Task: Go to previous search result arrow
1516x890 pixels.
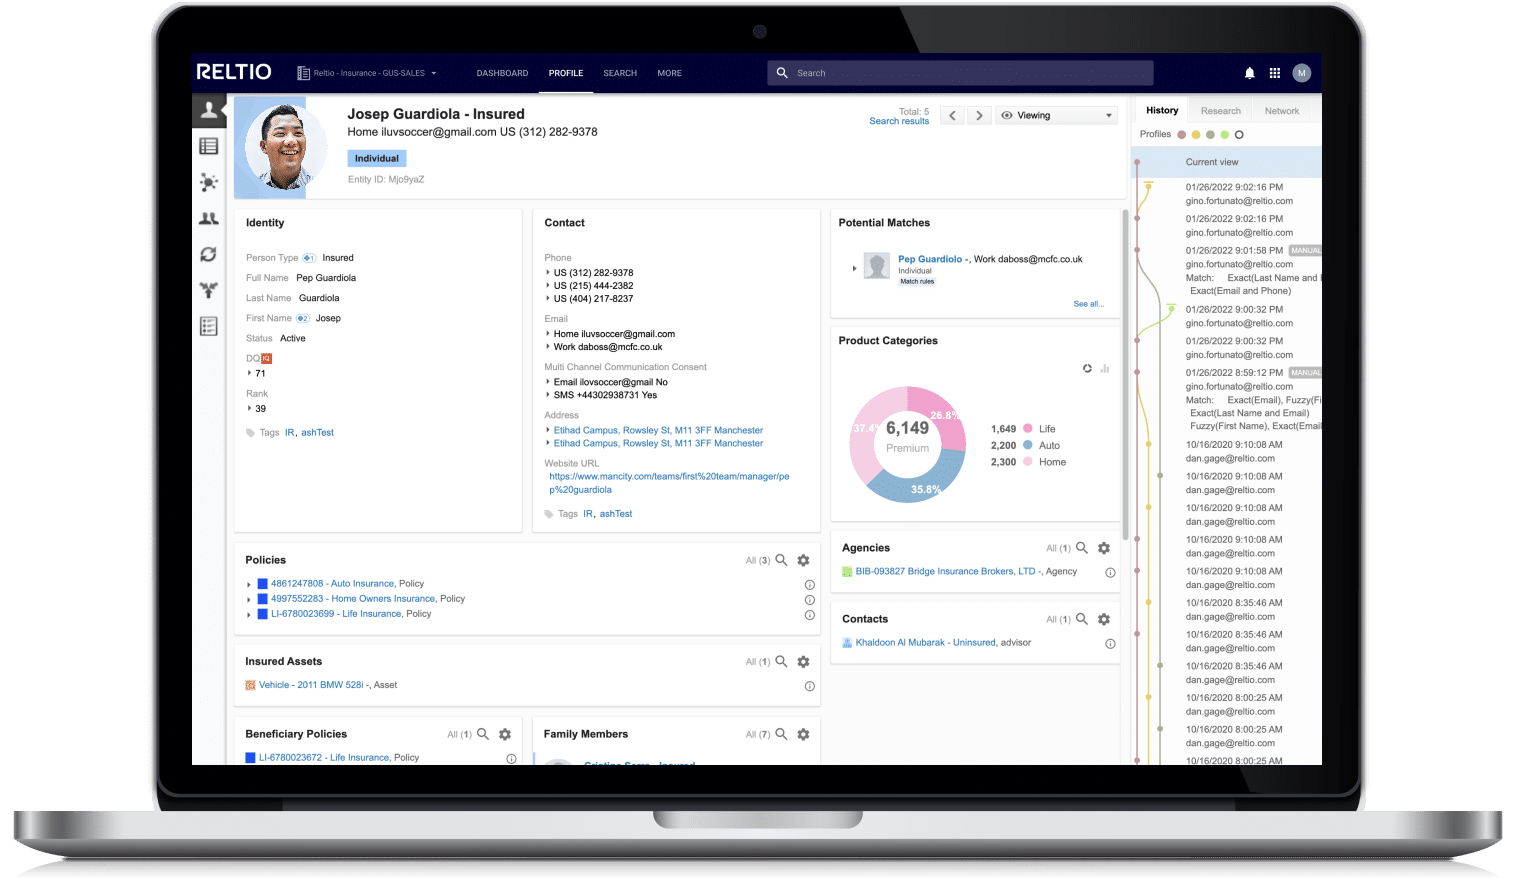Action: (953, 116)
